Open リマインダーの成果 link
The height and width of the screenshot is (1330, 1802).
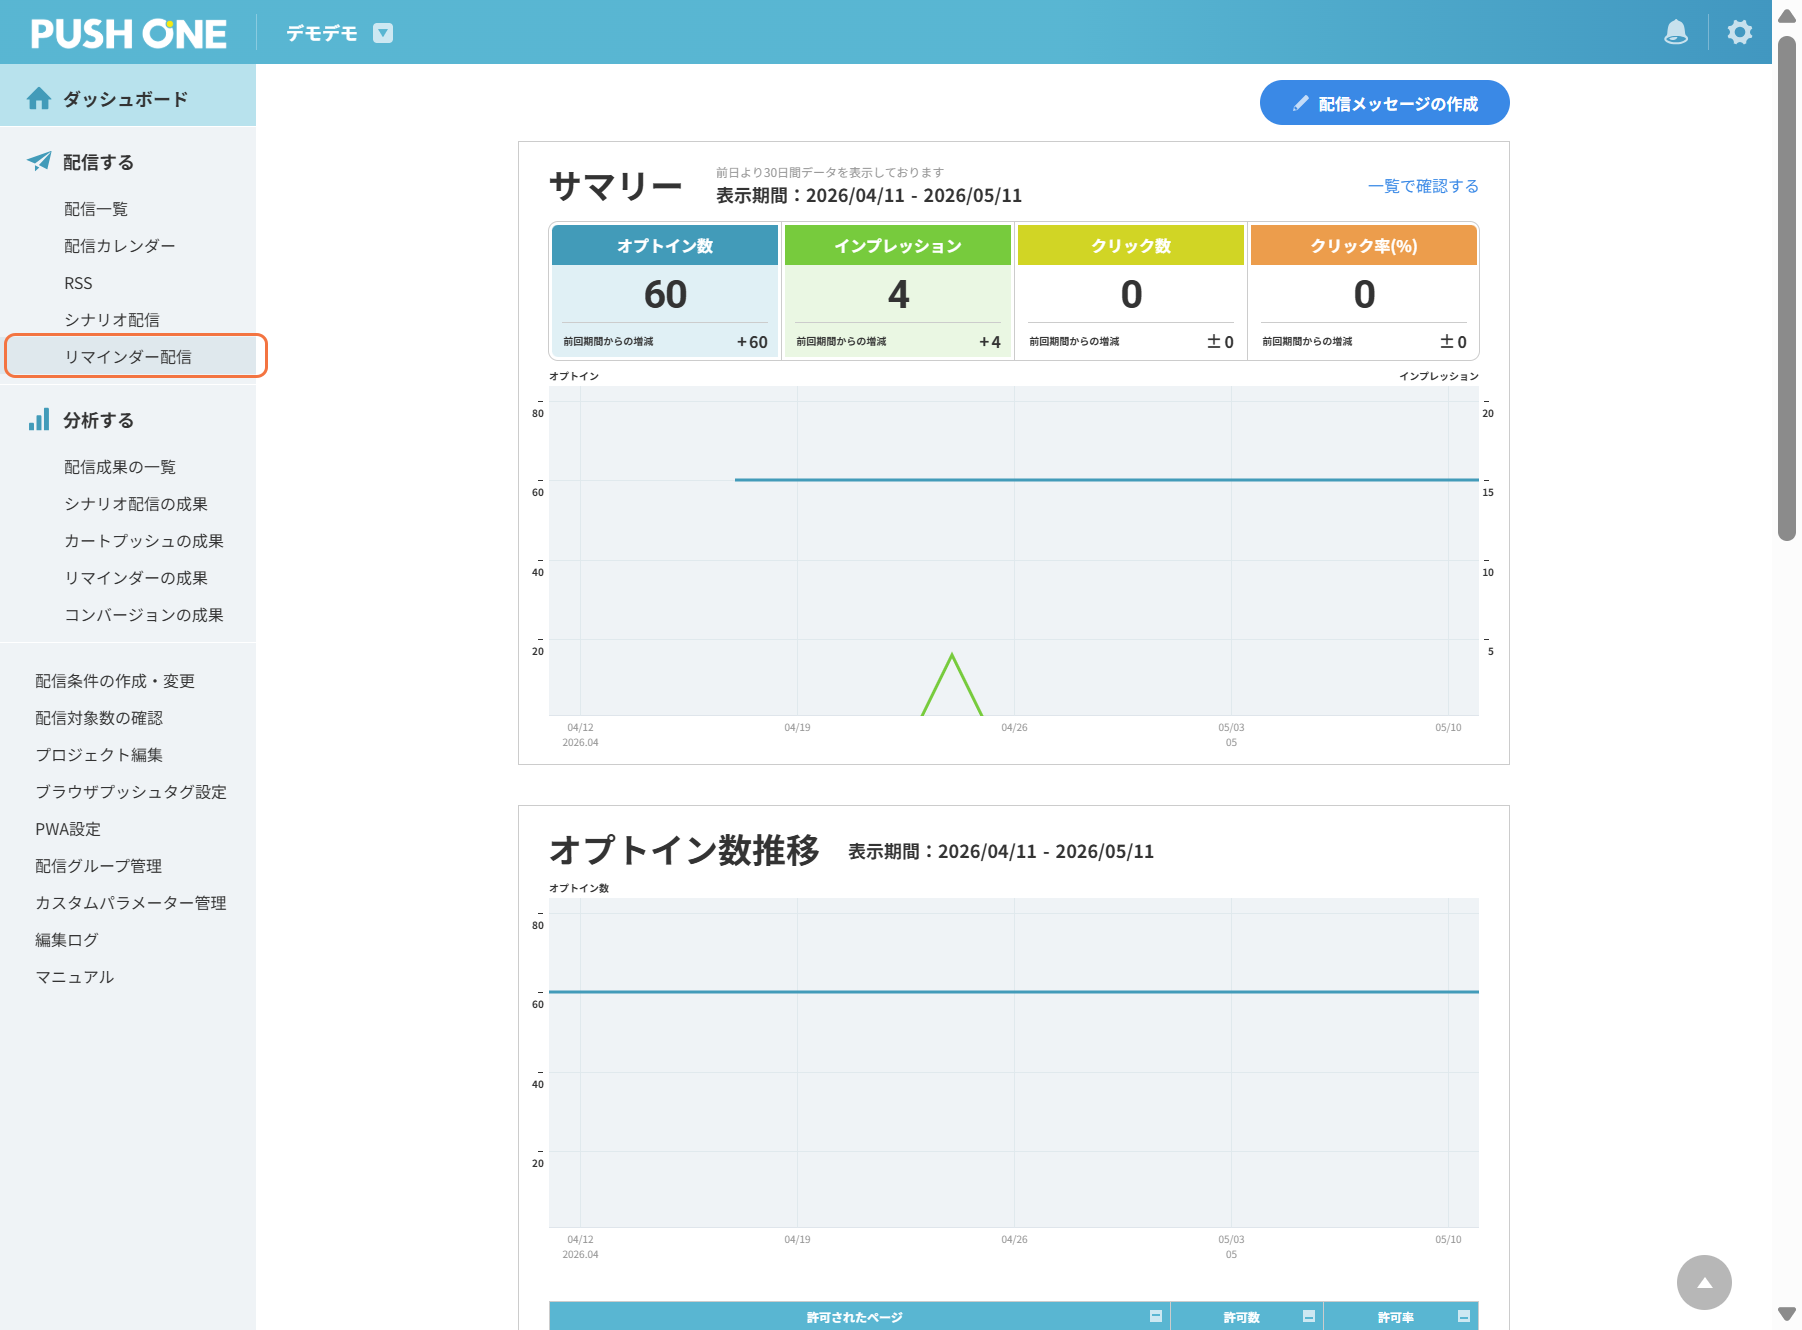136,578
